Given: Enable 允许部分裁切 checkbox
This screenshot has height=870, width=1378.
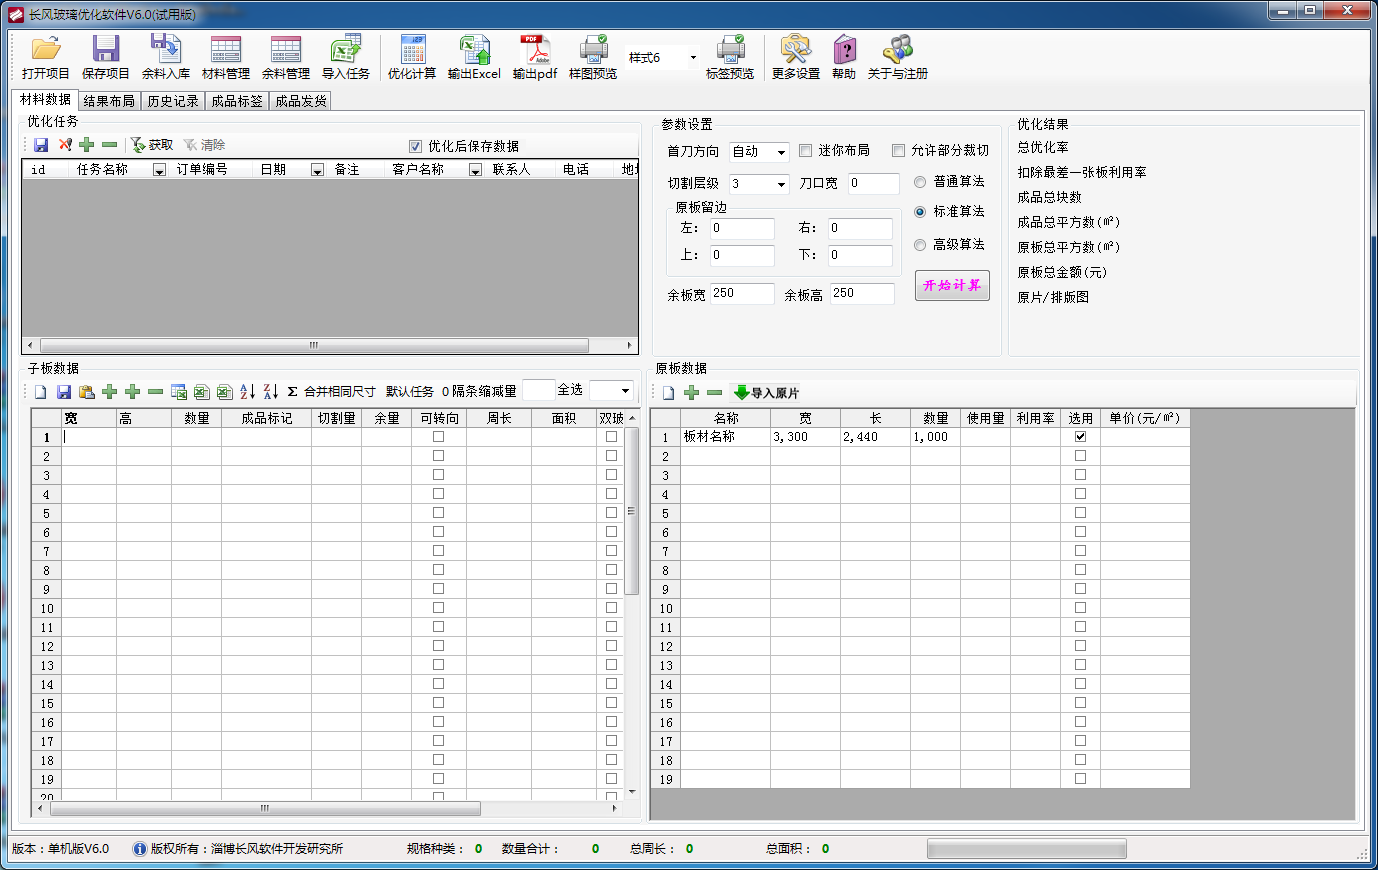Looking at the screenshot, I should pyautogui.click(x=898, y=151).
